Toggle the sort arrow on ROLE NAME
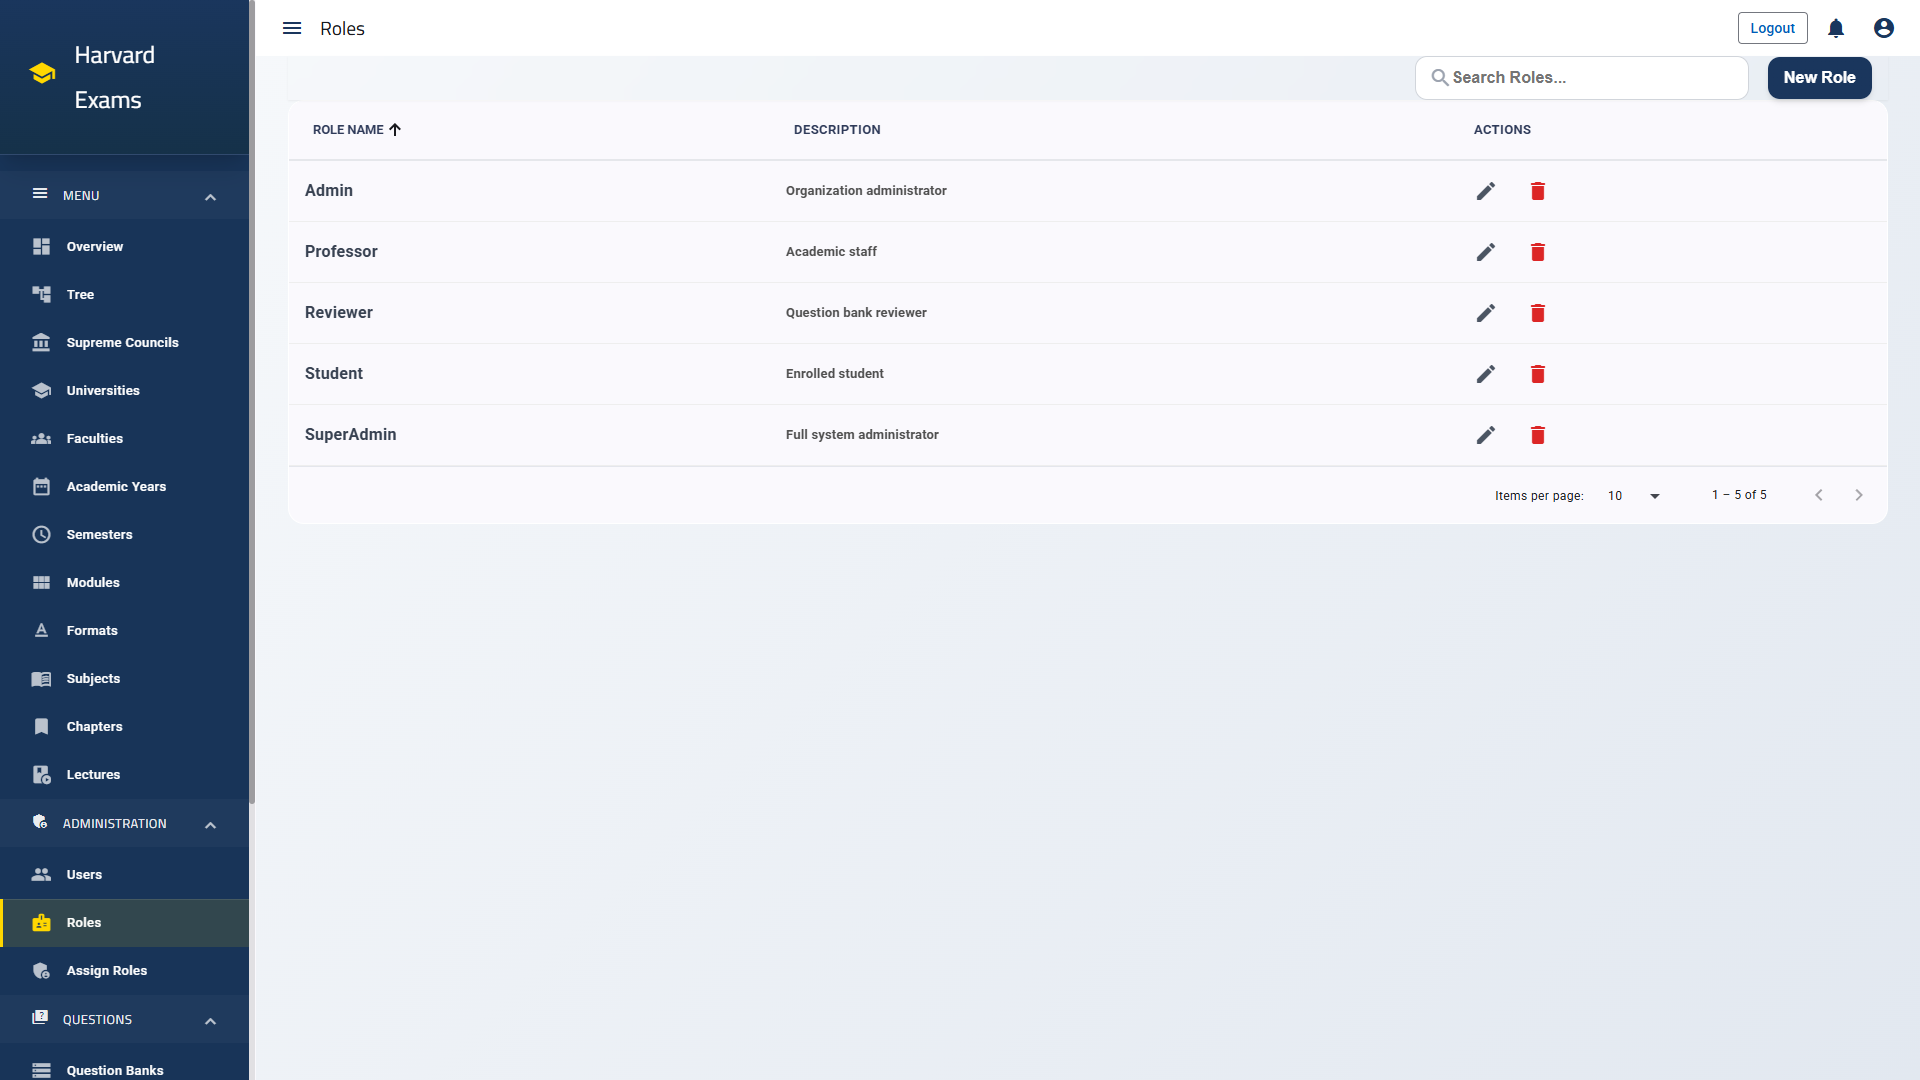 tap(395, 129)
